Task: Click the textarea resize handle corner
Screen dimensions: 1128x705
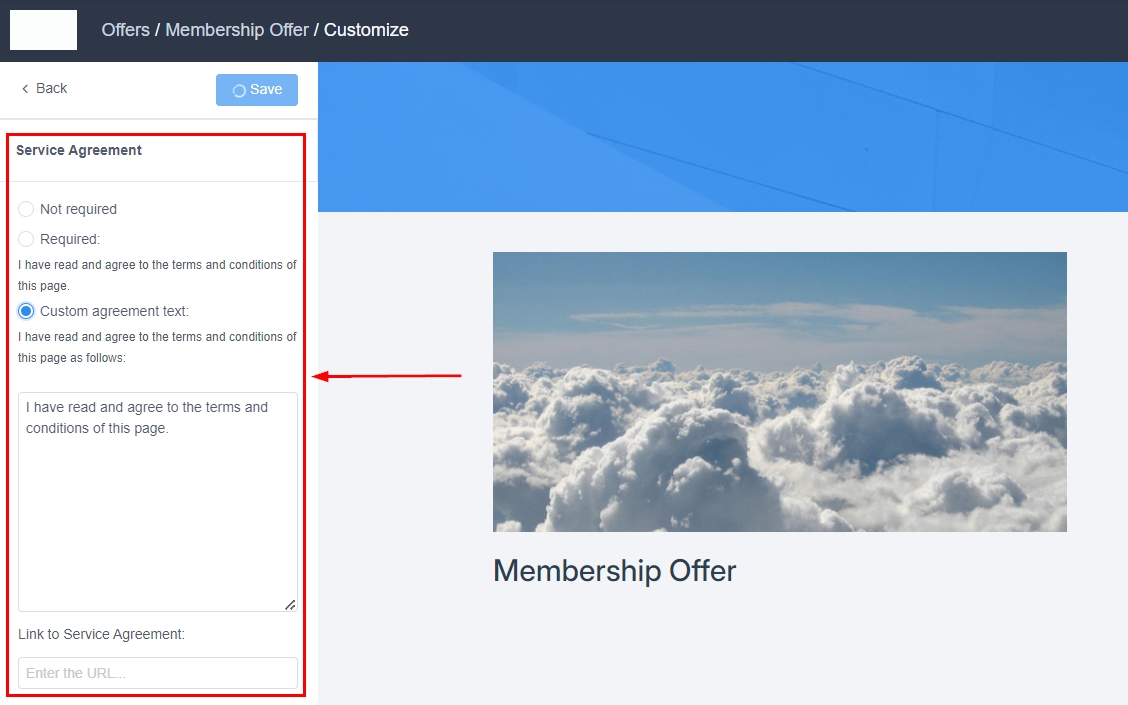Action: tap(290, 604)
